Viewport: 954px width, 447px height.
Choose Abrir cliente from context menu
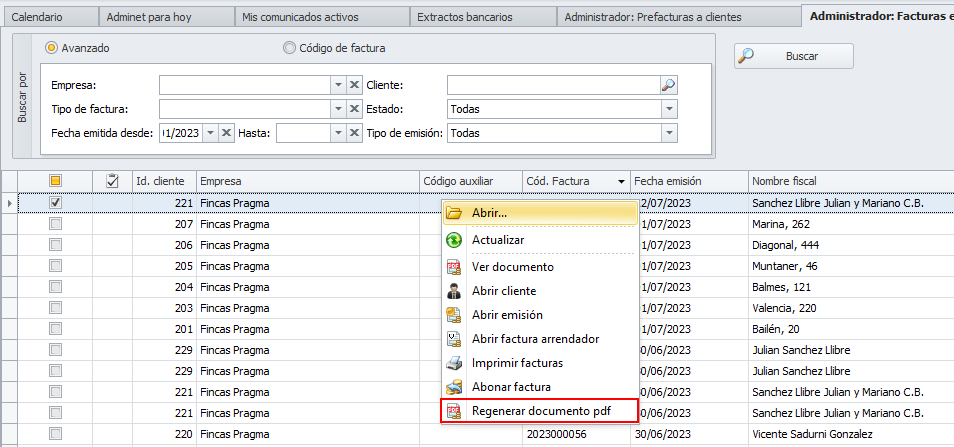click(x=540, y=291)
